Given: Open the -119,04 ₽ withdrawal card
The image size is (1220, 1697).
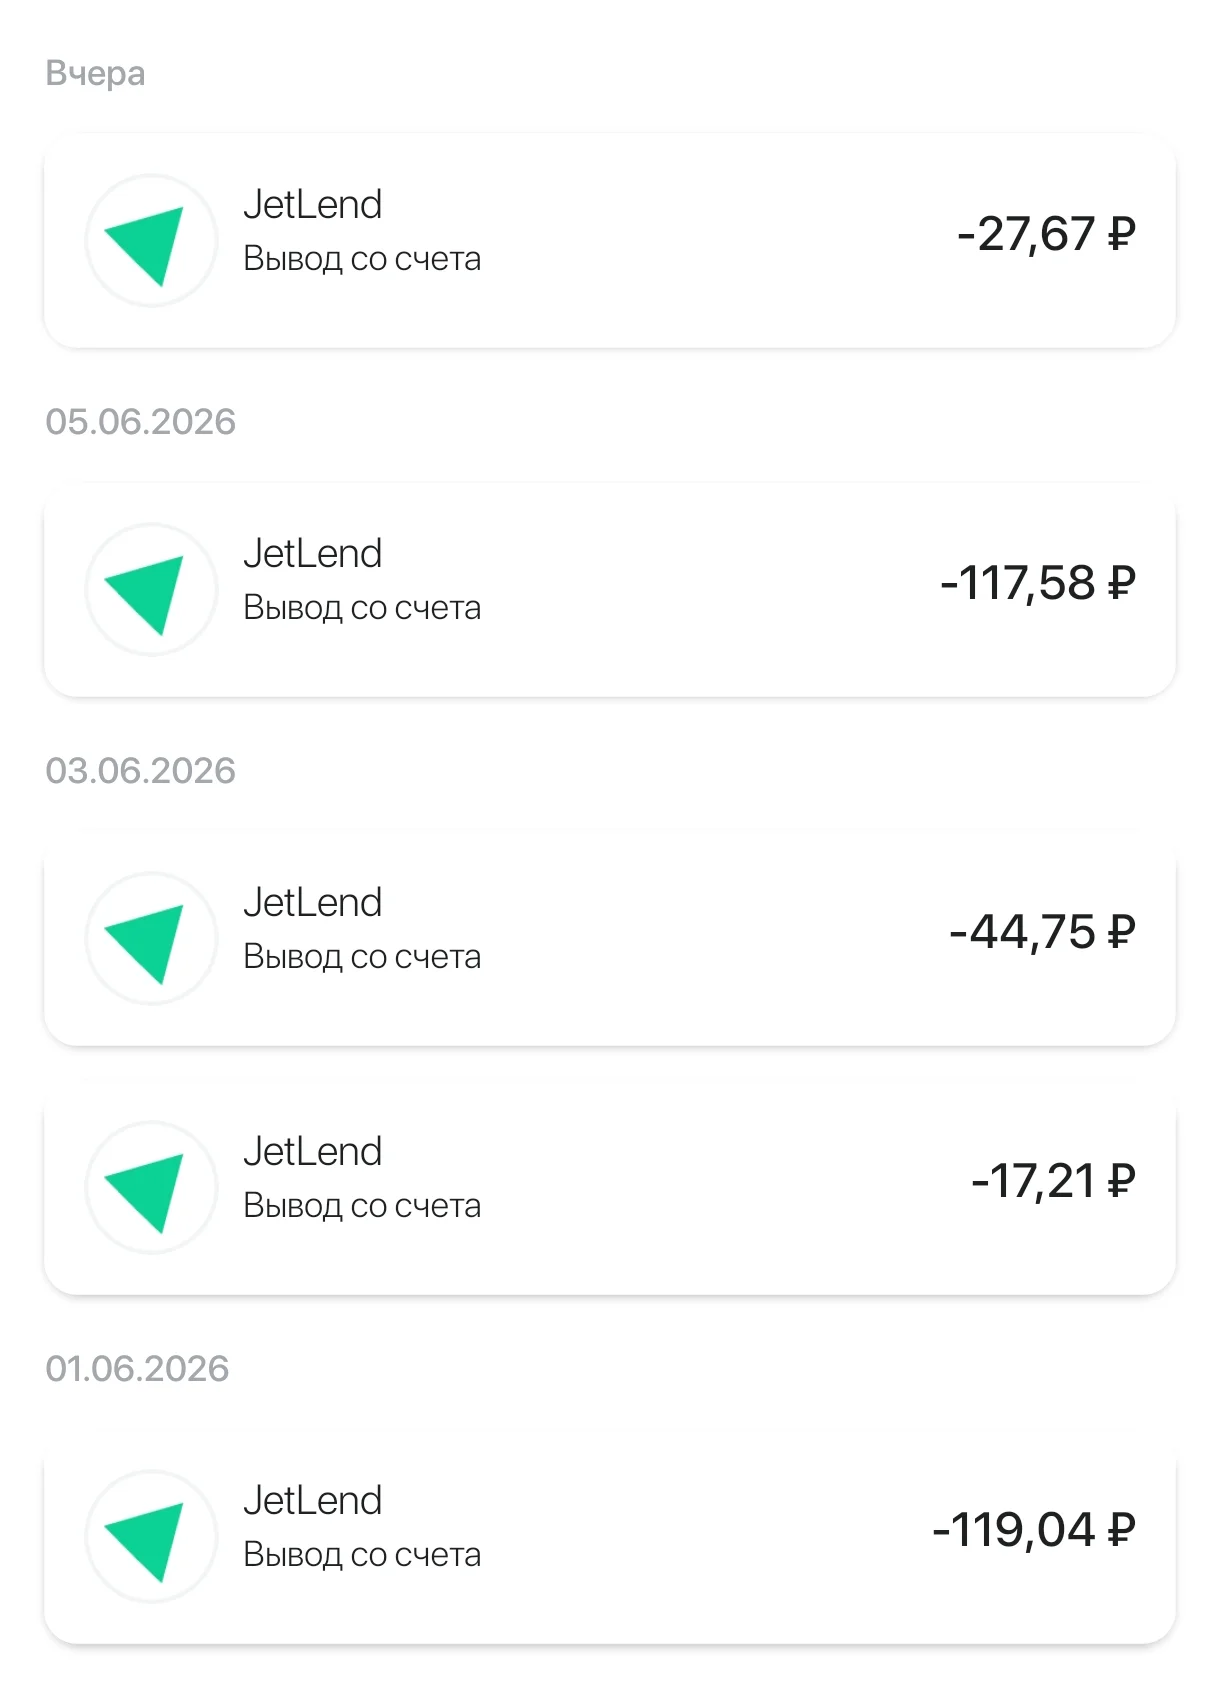Looking at the screenshot, I should (610, 1537).
